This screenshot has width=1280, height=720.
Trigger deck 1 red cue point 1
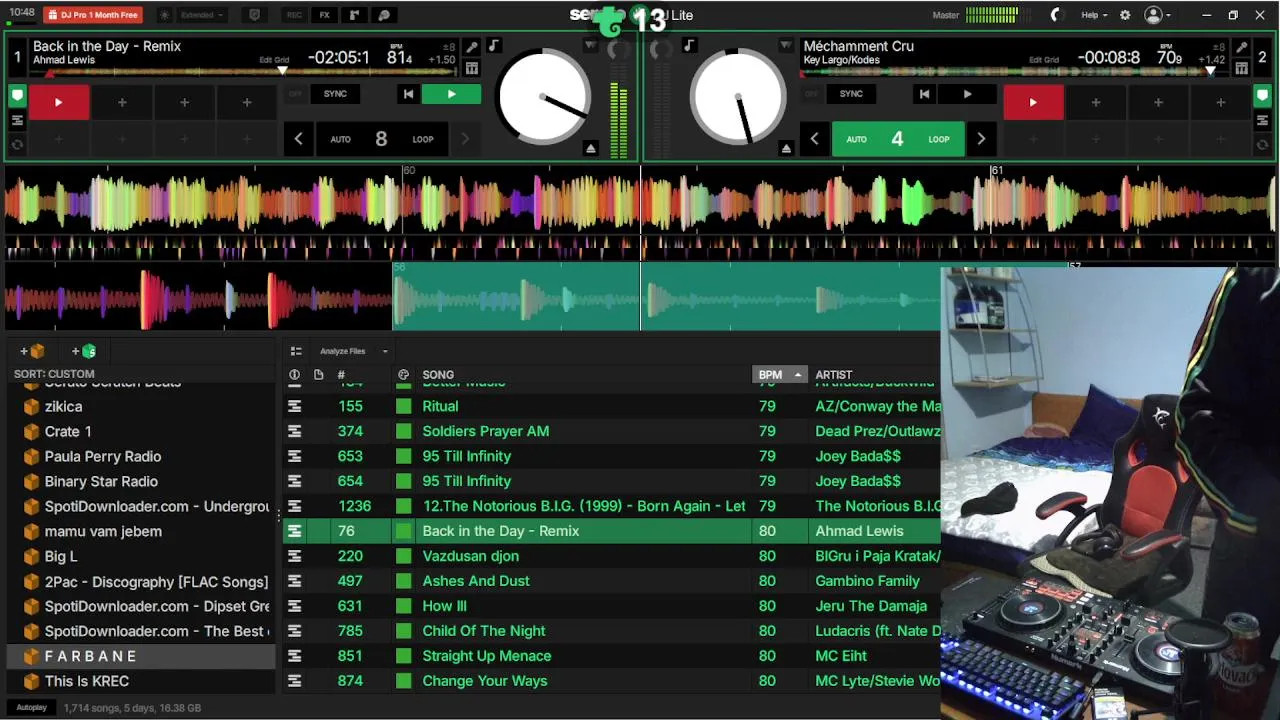58,102
